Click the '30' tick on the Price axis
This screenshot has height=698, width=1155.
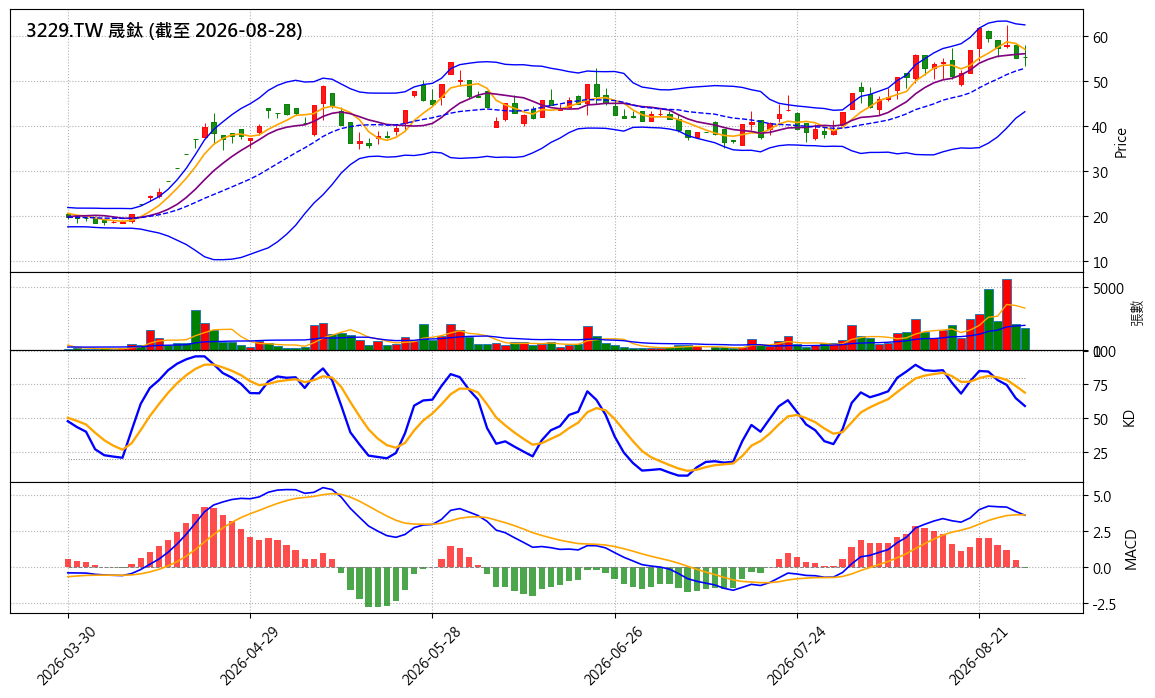(x=1100, y=172)
